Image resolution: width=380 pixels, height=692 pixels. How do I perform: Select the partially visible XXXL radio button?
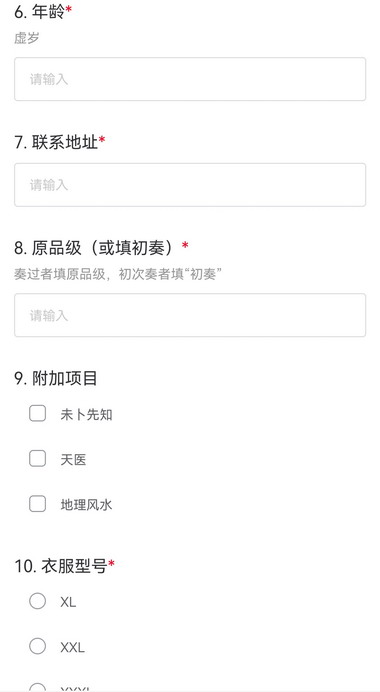click(38, 688)
